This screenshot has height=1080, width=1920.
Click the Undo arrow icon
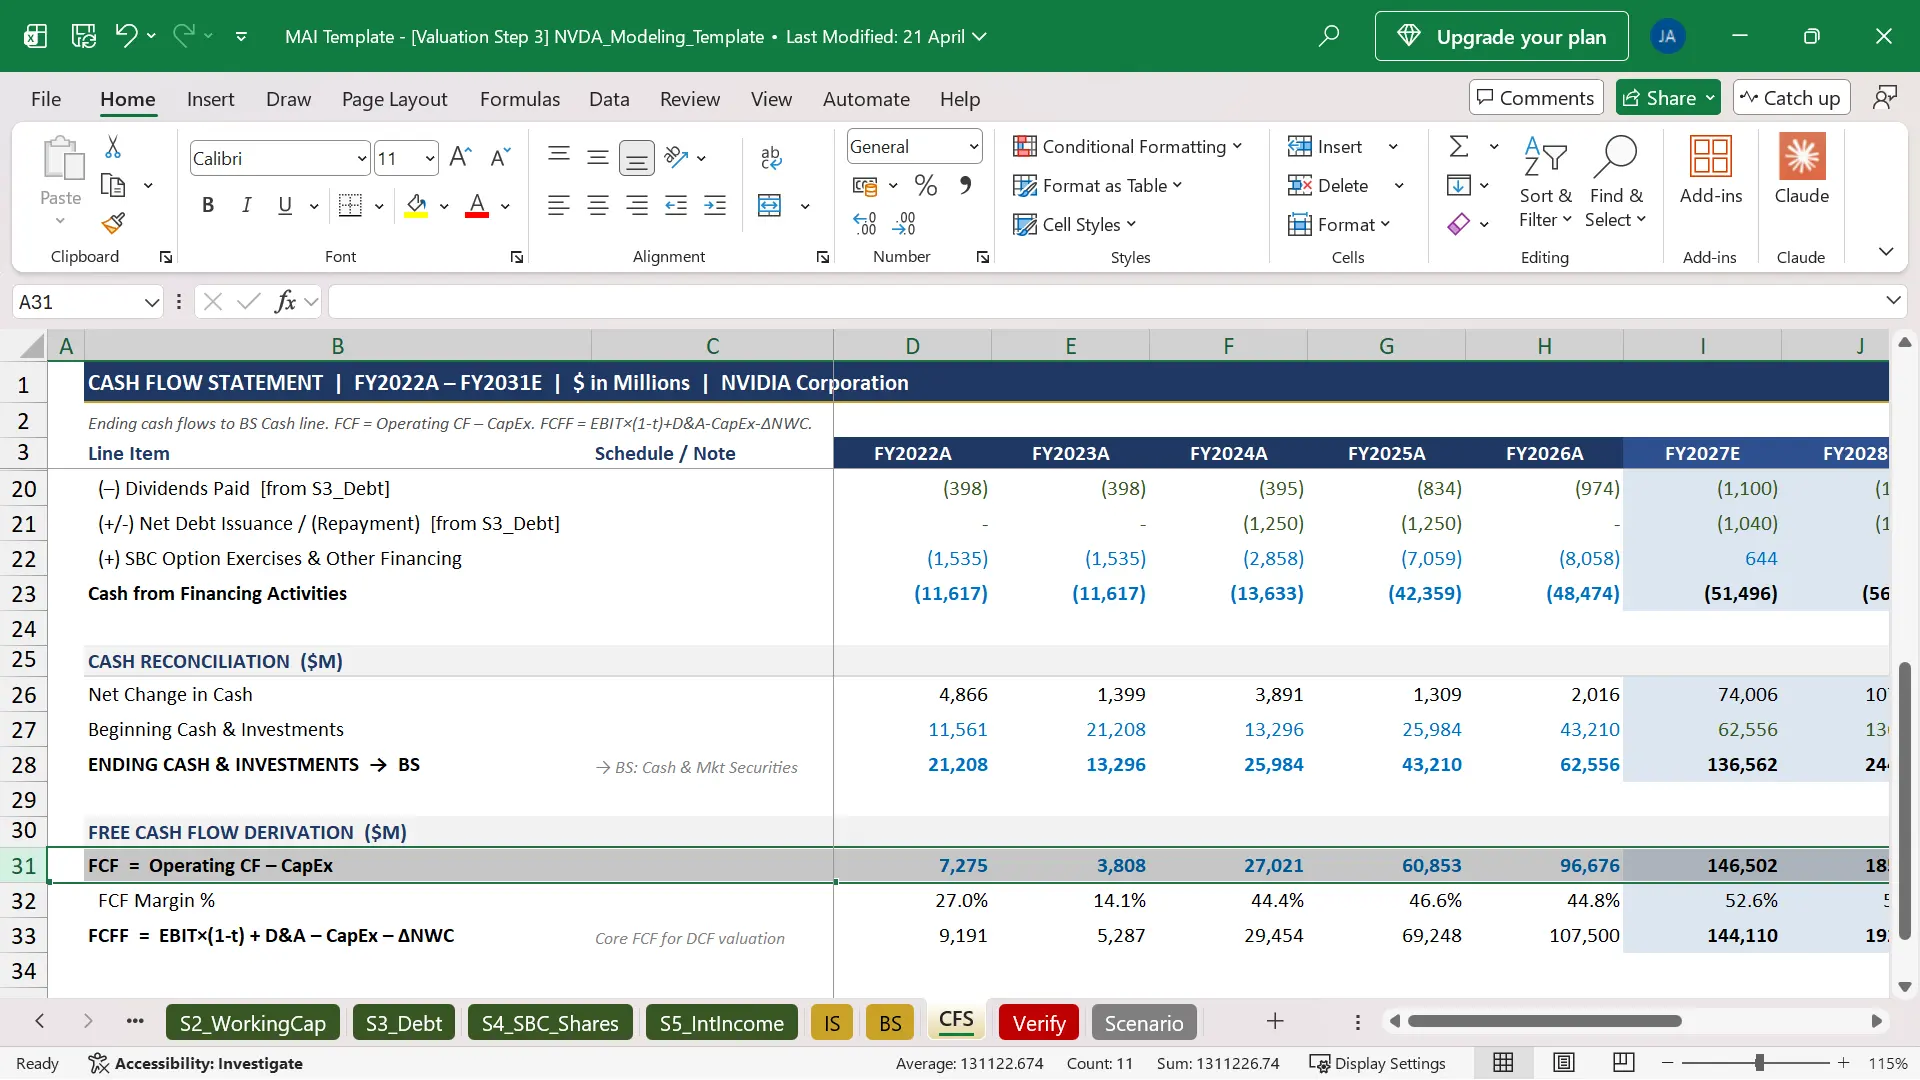pyautogui.click(x=126, y=36)
